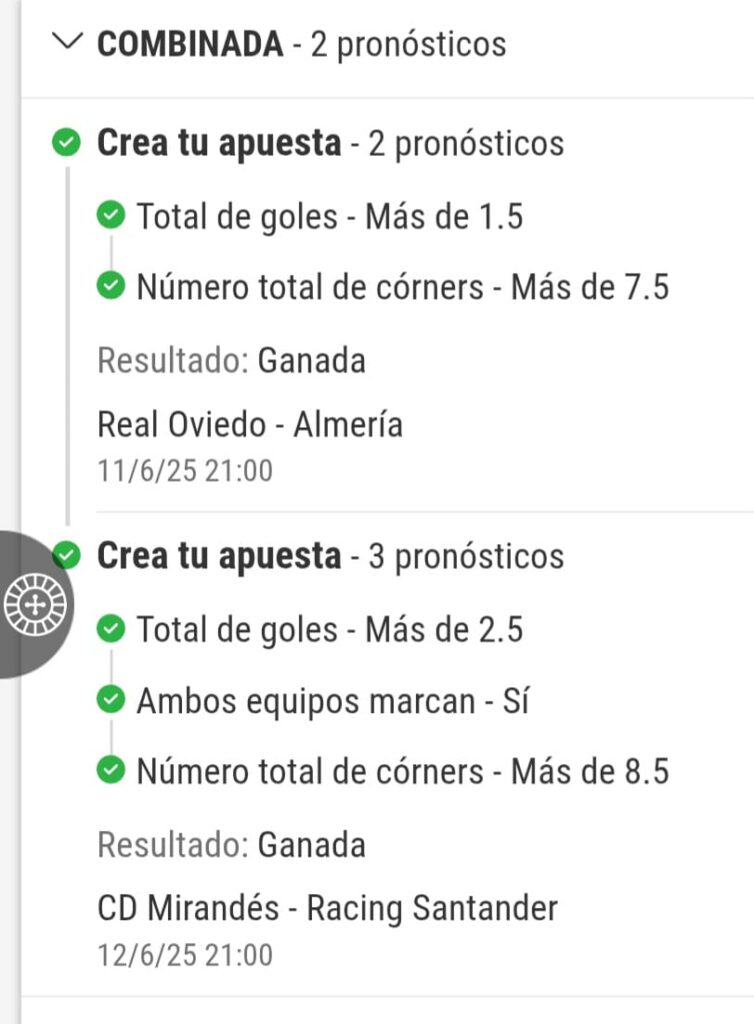Select check icon for Más de 1.5 goals
Image resolution: width=754 pixels, height=1024 pixels.
click(x=111, y=215)
